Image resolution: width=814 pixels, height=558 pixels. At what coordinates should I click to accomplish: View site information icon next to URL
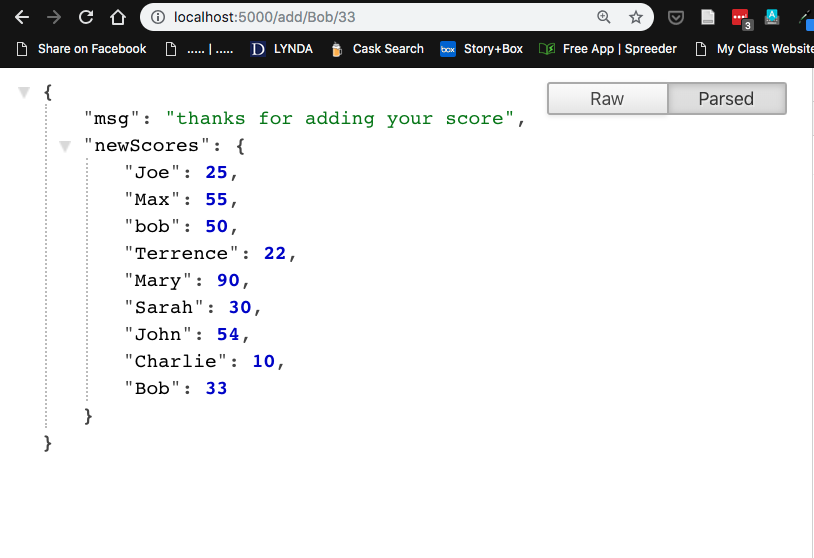[x=158, y=17]
